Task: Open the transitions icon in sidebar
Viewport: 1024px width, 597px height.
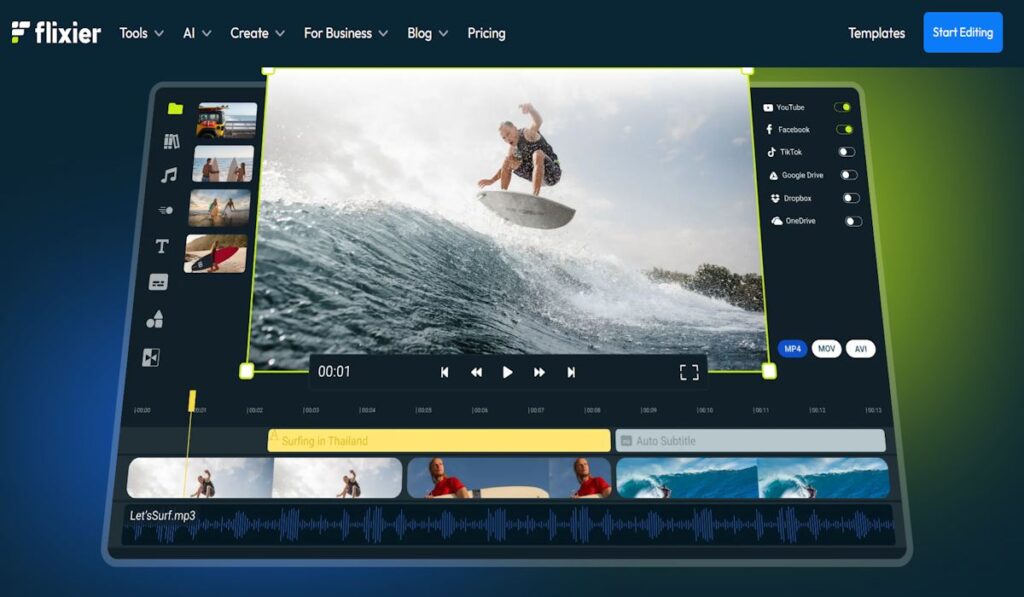Action: click(x=151, y=357)
